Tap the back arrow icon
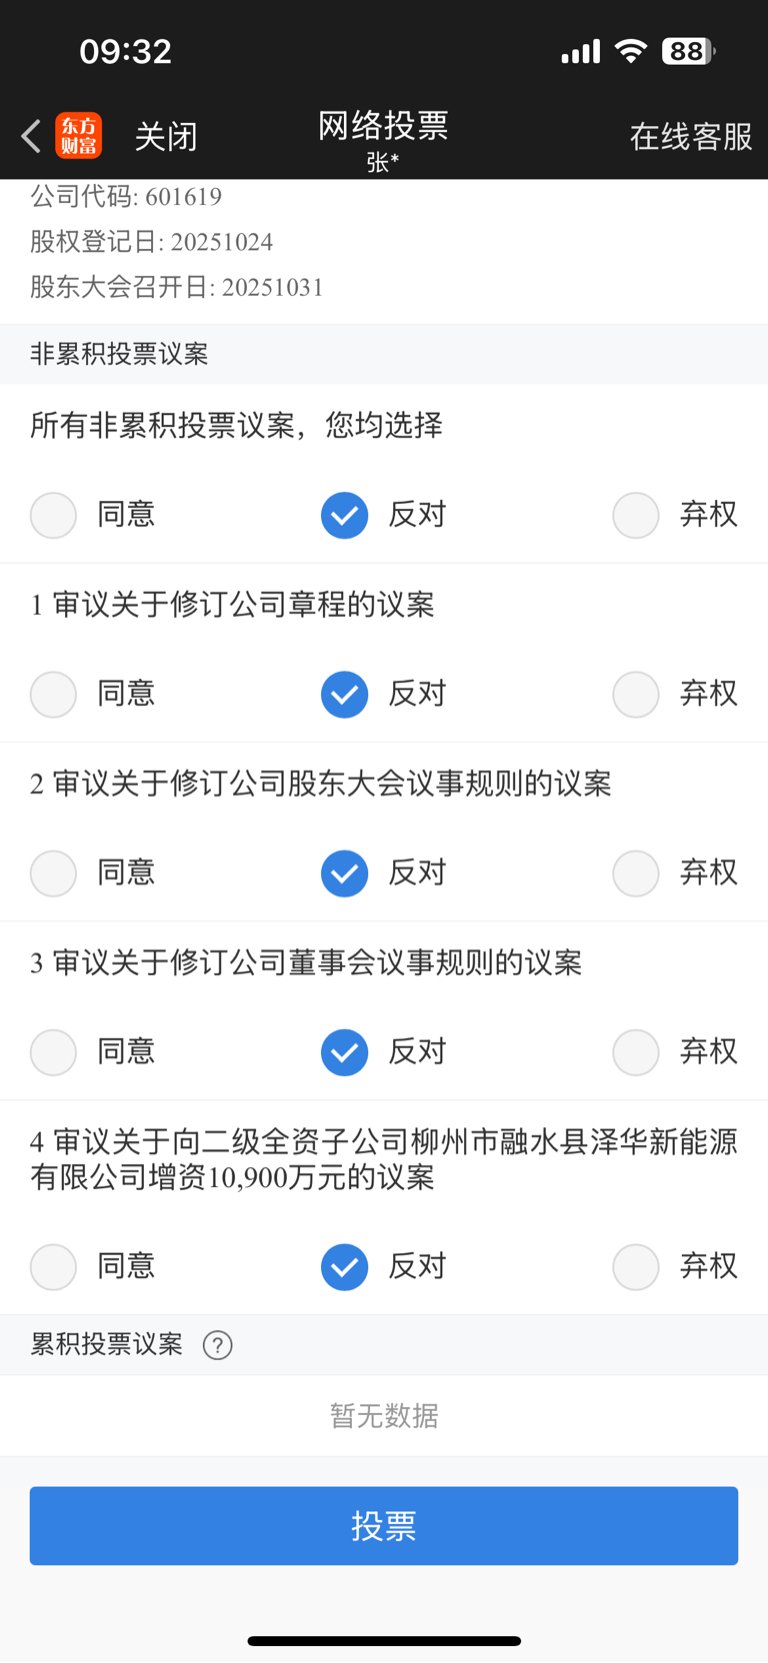 (x=31, y=136)
